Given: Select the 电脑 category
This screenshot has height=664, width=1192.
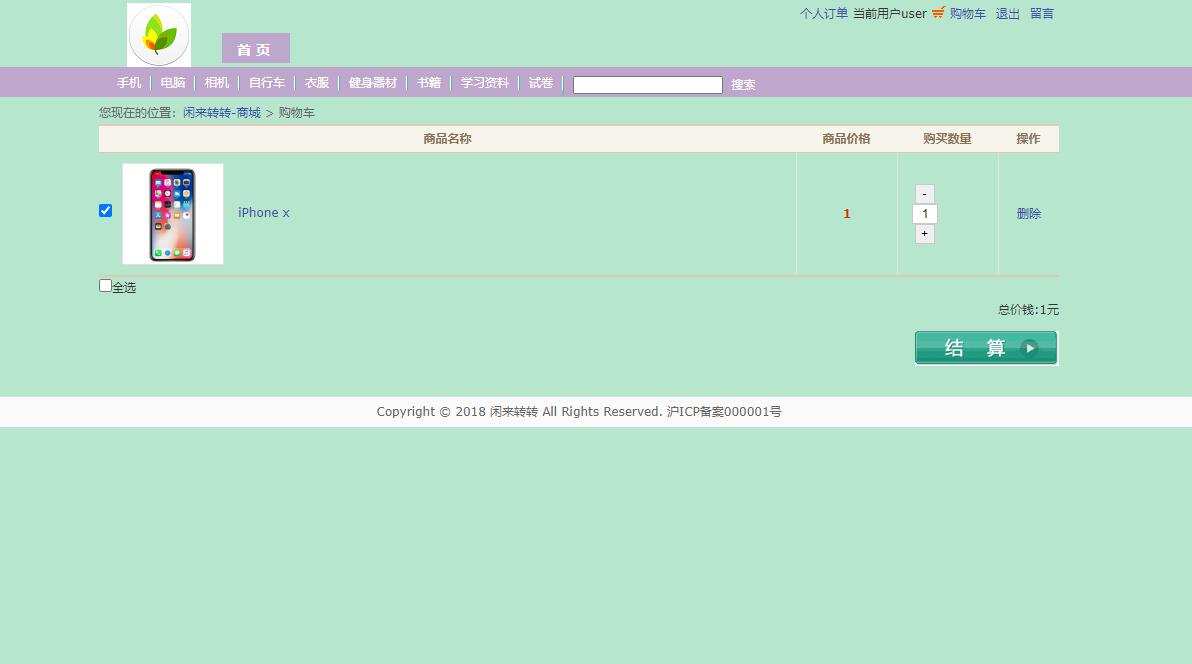Looking at the screenshot, I should (172, 82).
